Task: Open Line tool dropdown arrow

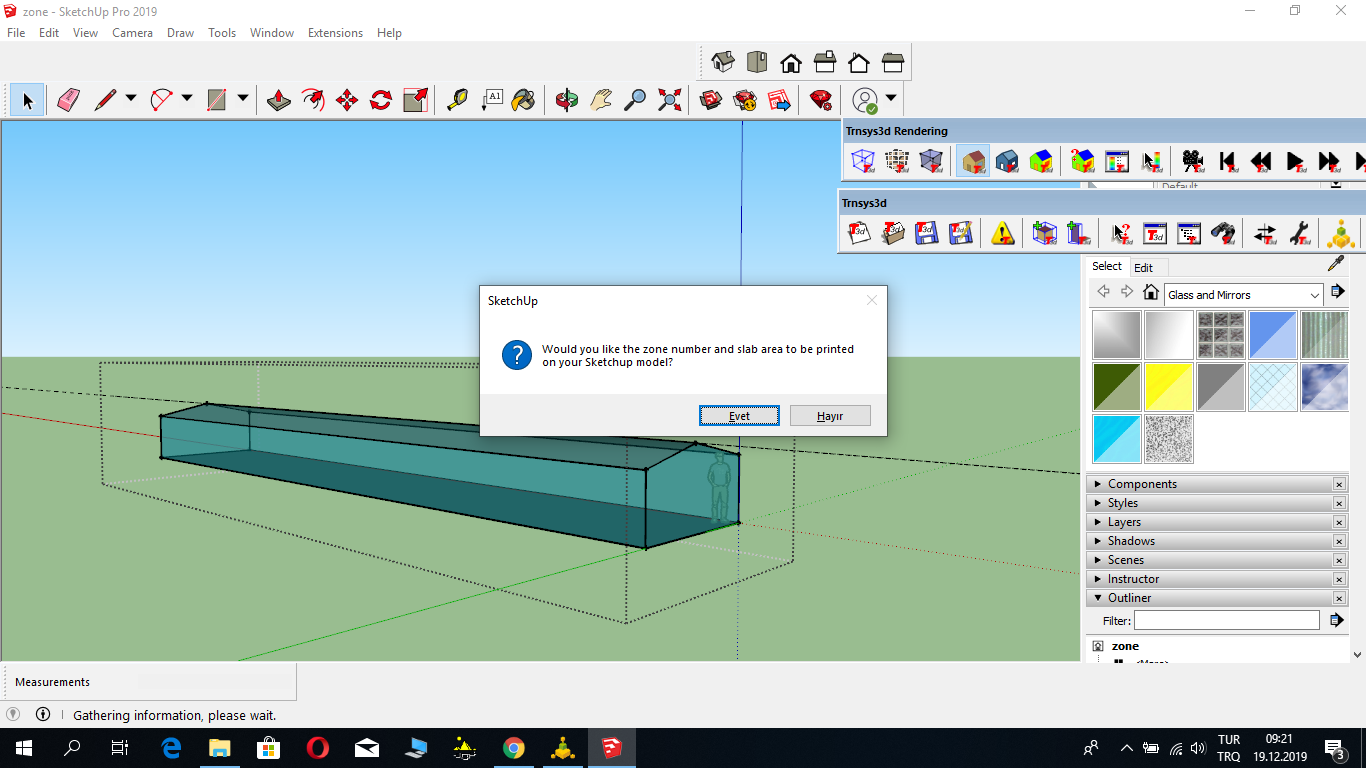Action: click(x=131, y=99)
